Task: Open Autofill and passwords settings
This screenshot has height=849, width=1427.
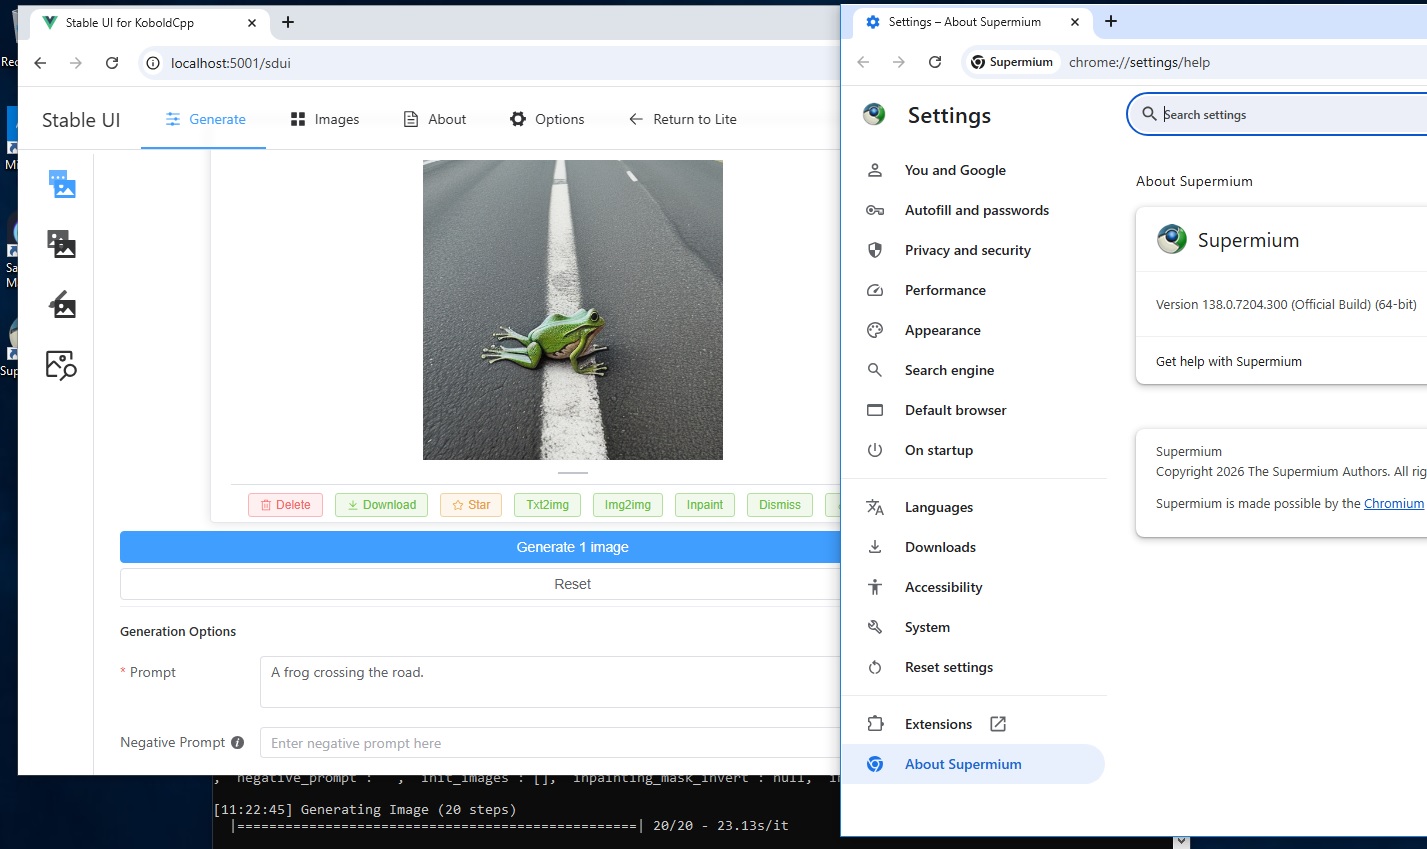Action: coord(977,210)
